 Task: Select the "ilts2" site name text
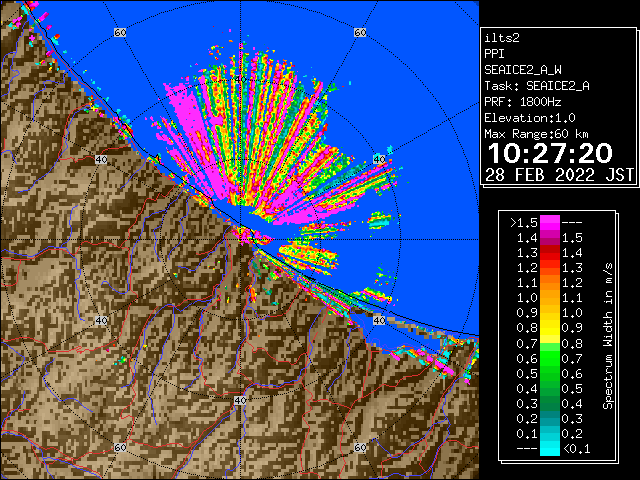(x=502, y=38)
